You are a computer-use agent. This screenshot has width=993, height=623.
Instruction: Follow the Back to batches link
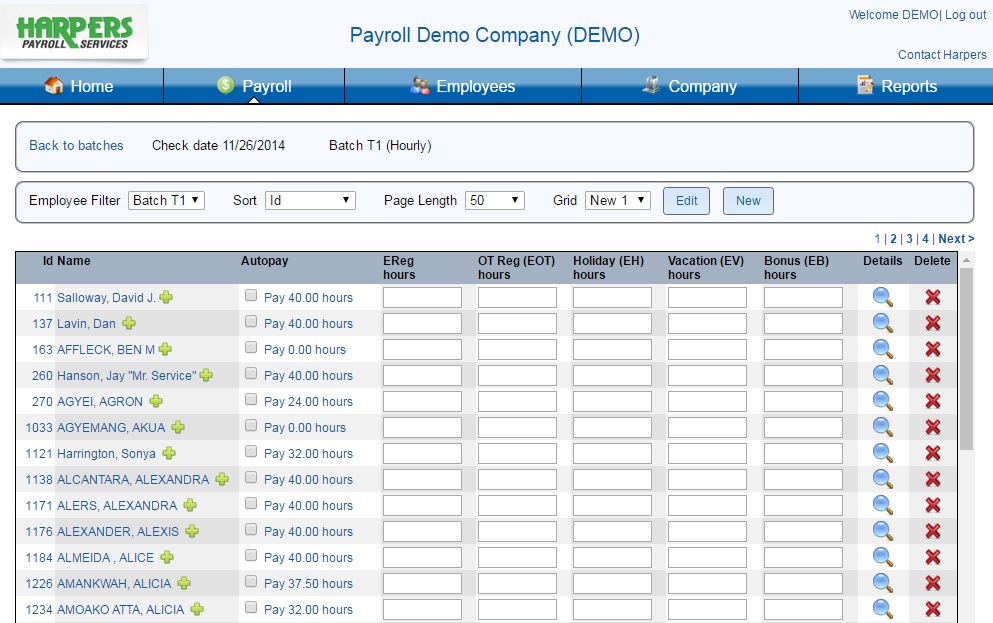[x=76, y=145]
